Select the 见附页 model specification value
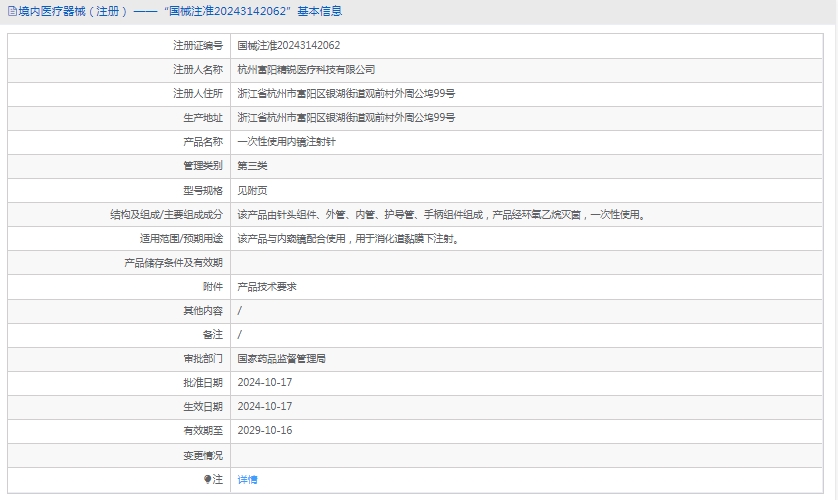 pyautogui.click(x=252, y=190)
